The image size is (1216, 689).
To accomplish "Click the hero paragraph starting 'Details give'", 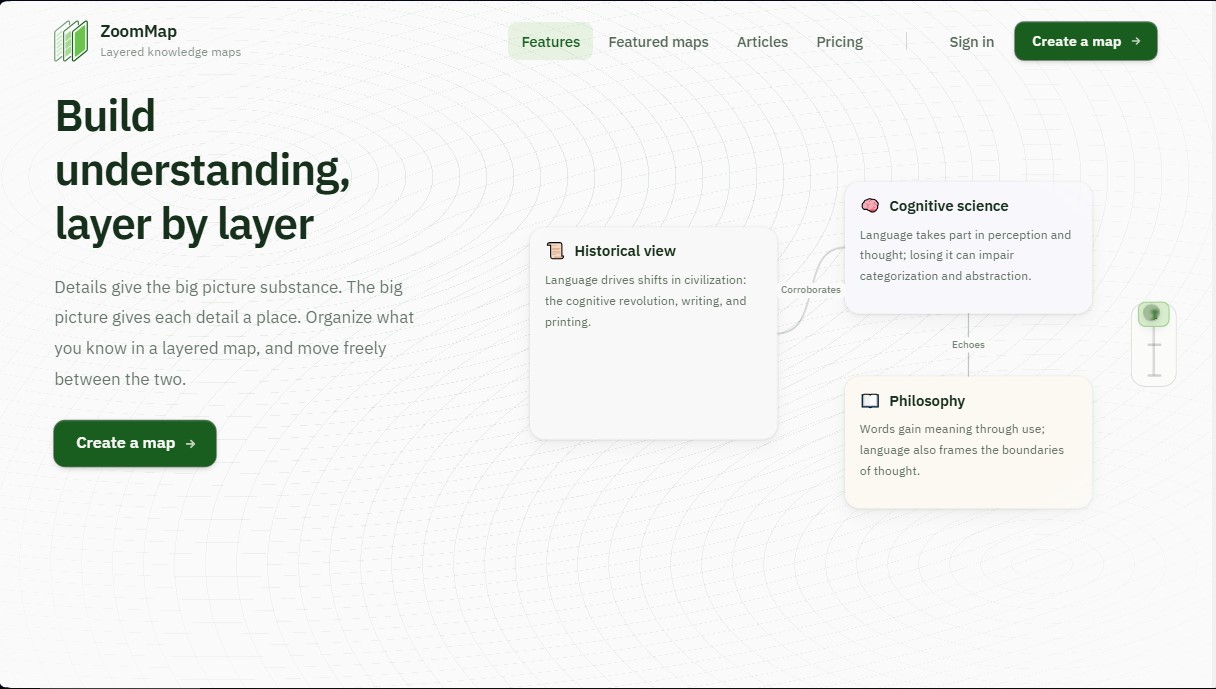I will (x=234, y=333).
